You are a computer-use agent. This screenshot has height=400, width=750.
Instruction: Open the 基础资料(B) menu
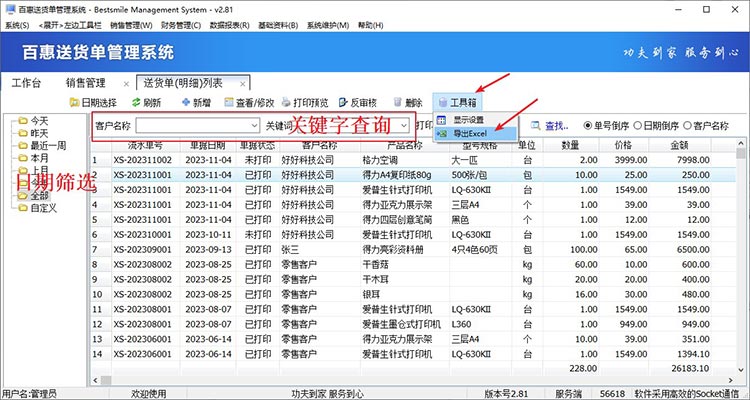point(278,25)
